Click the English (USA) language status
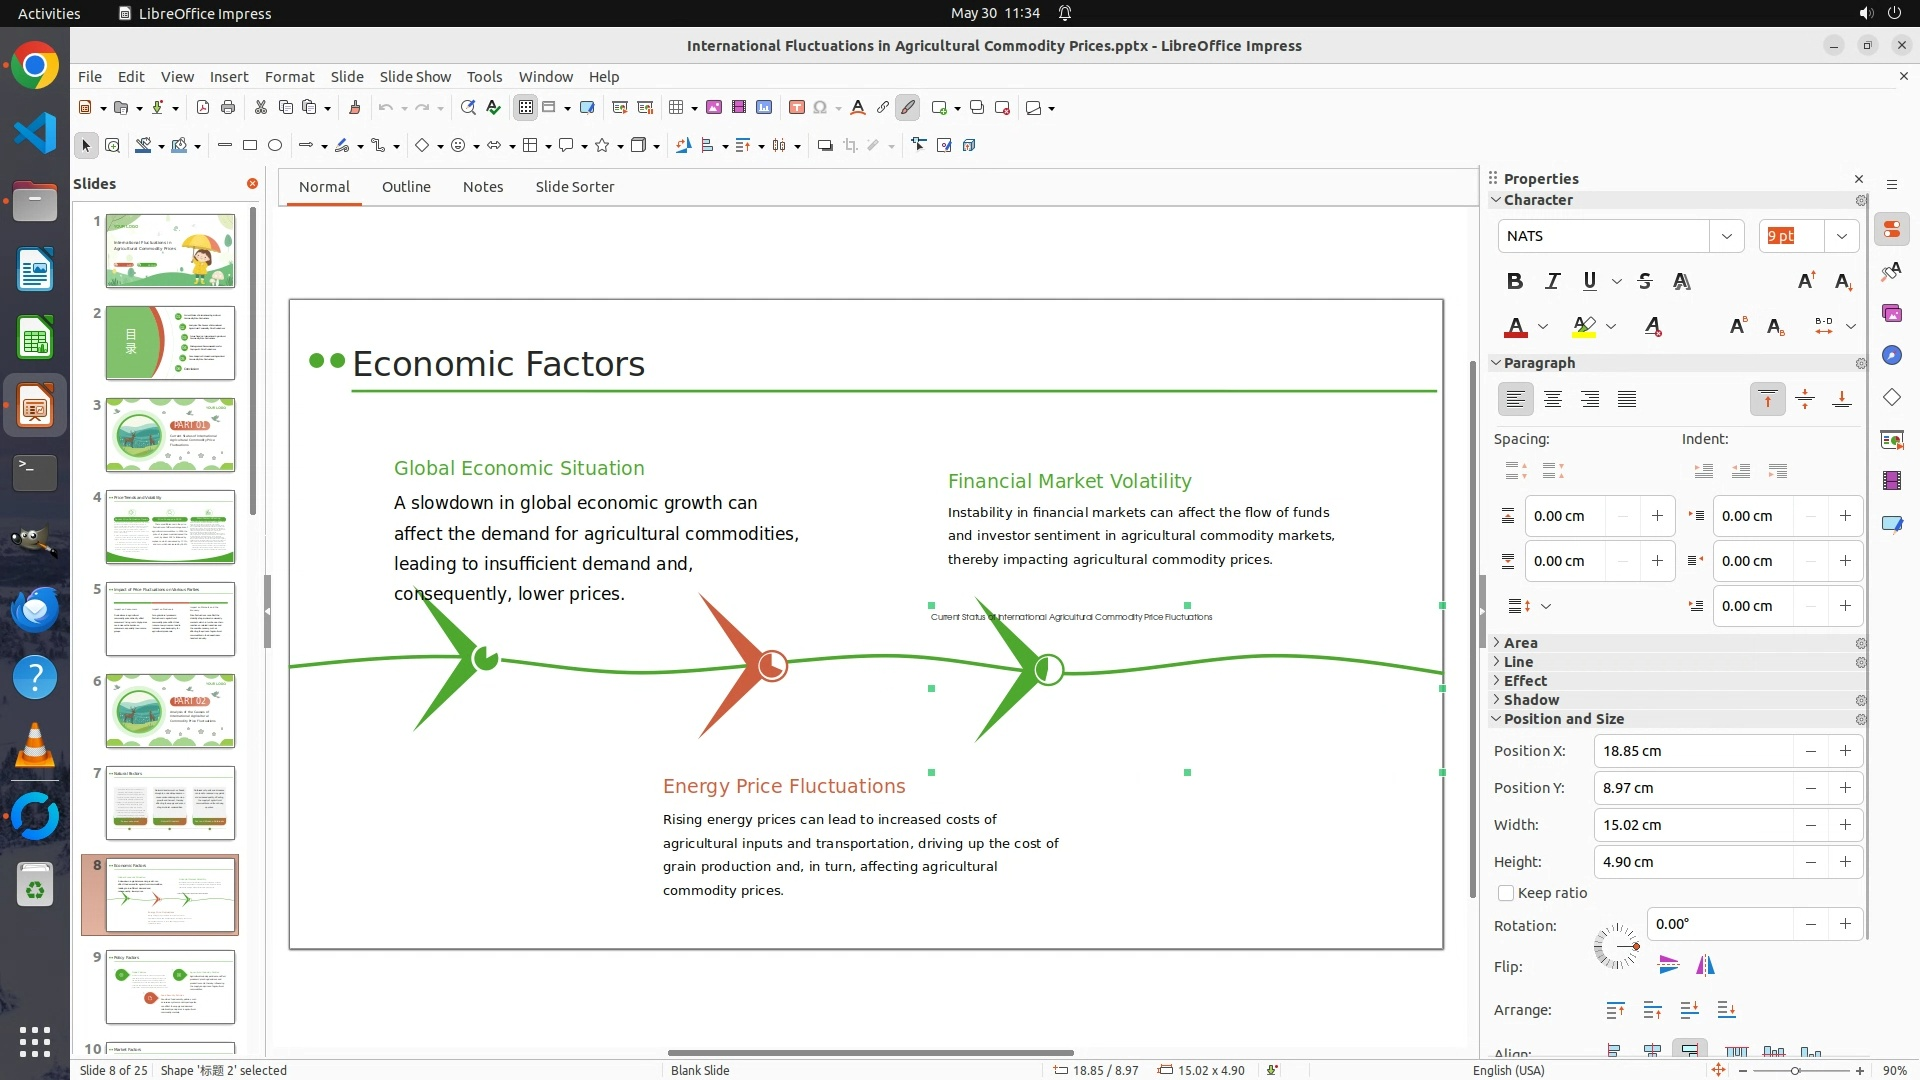1920x1080 pixels. tap(1508, 1070)
